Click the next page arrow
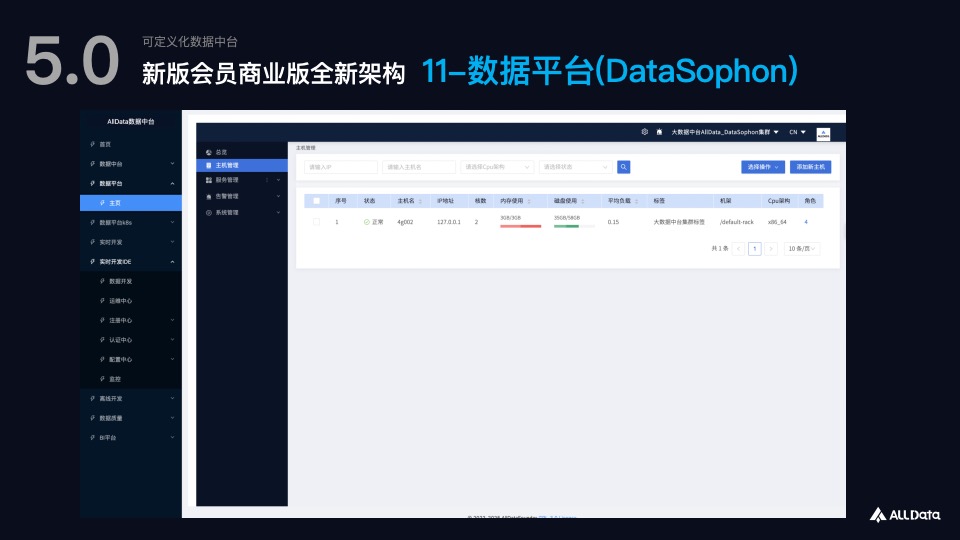This screenshot has width=960, height=540. 771,249
